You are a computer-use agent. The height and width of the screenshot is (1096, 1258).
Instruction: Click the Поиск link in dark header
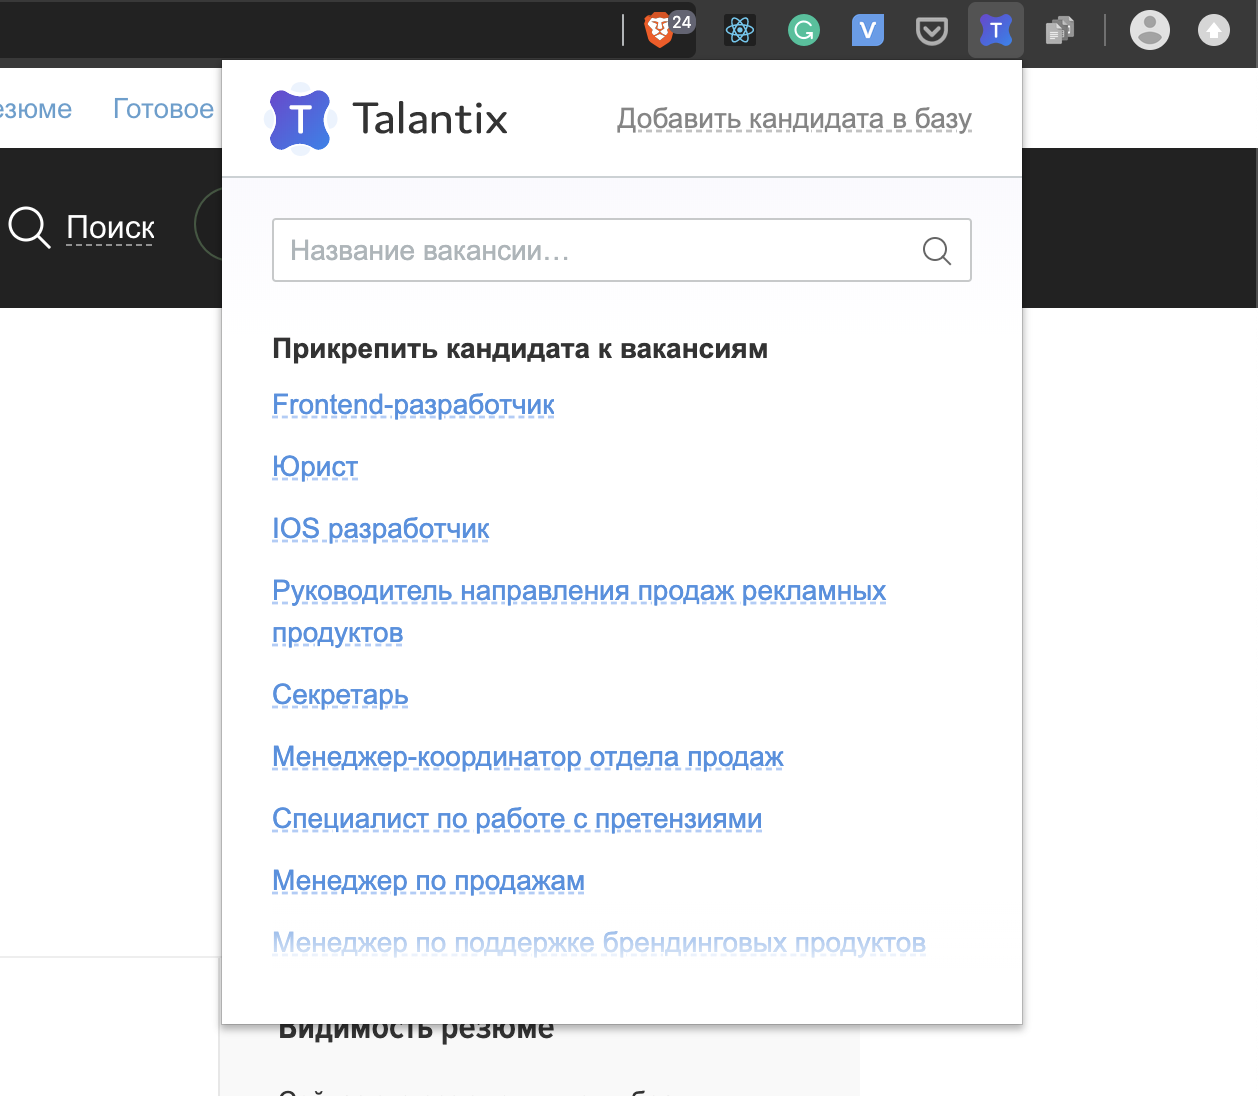click(110, 228)
